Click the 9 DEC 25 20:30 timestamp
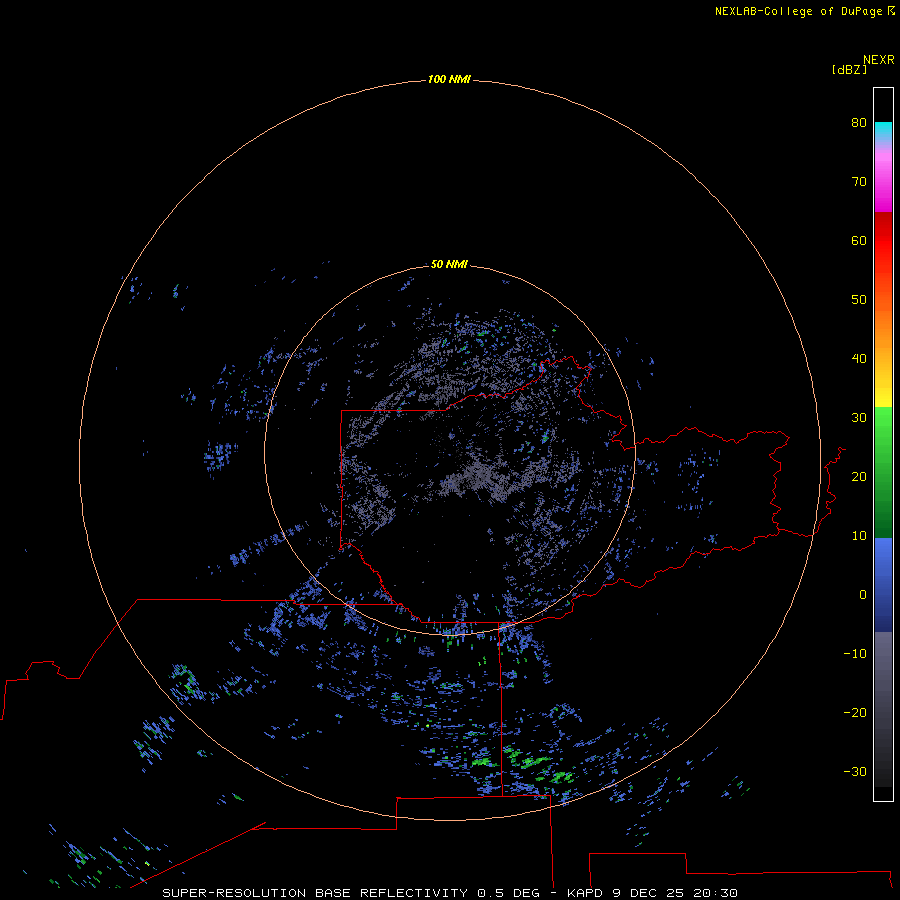 tap(674, 893)
